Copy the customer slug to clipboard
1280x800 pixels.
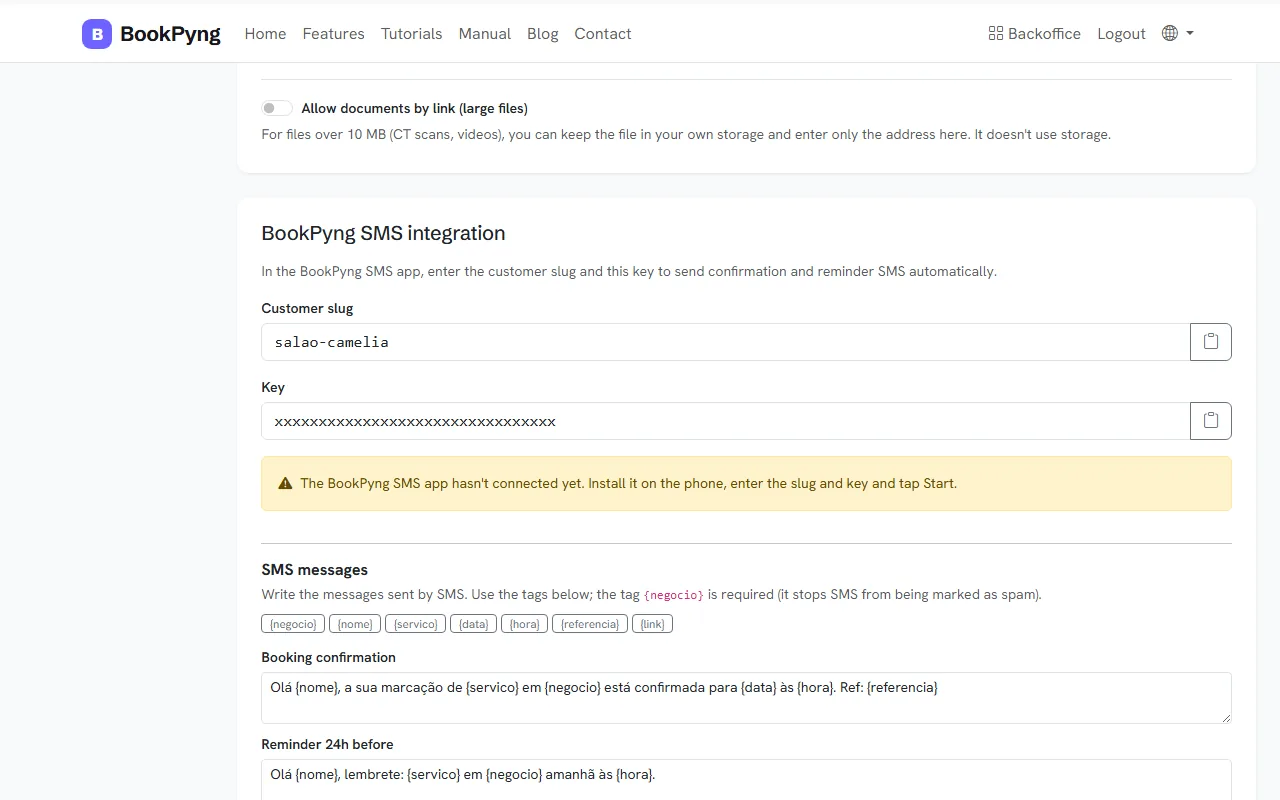[x=1211, y=342]
